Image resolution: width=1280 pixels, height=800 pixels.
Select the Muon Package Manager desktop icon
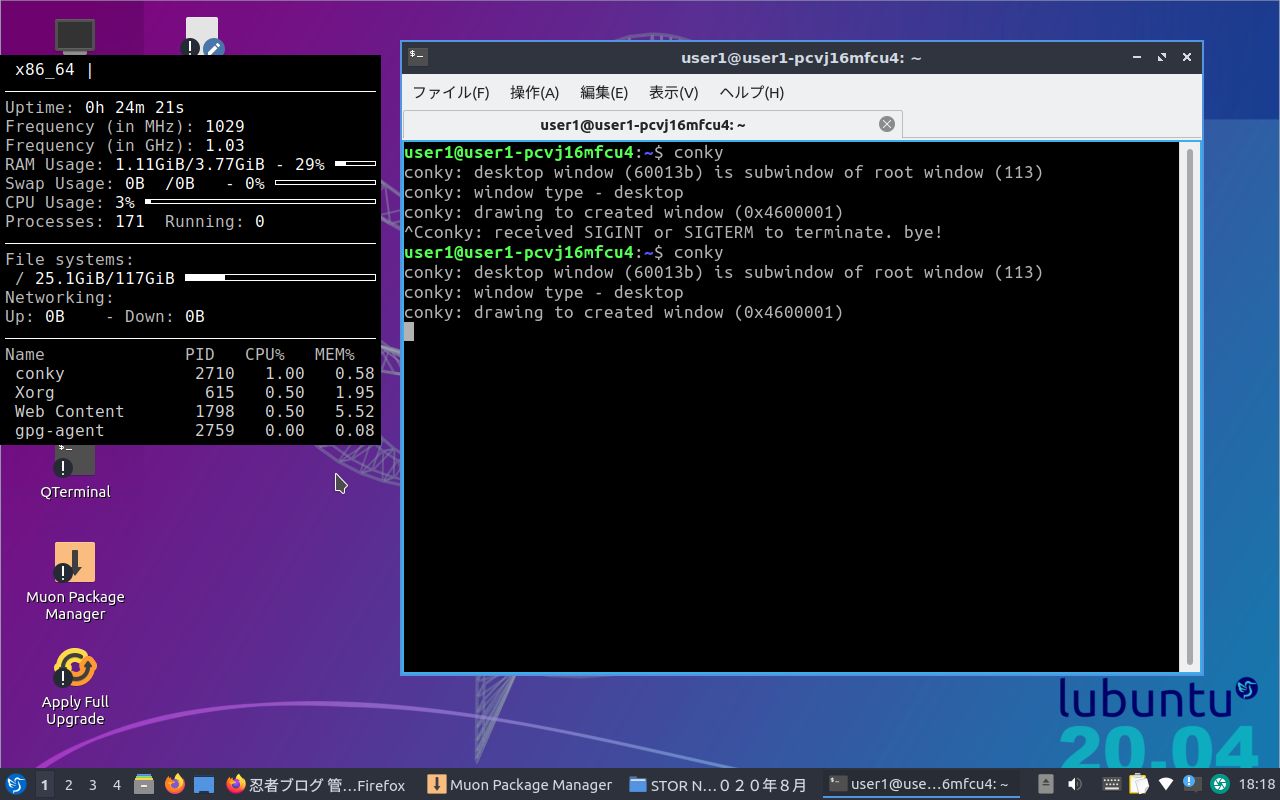pos(75,582)
